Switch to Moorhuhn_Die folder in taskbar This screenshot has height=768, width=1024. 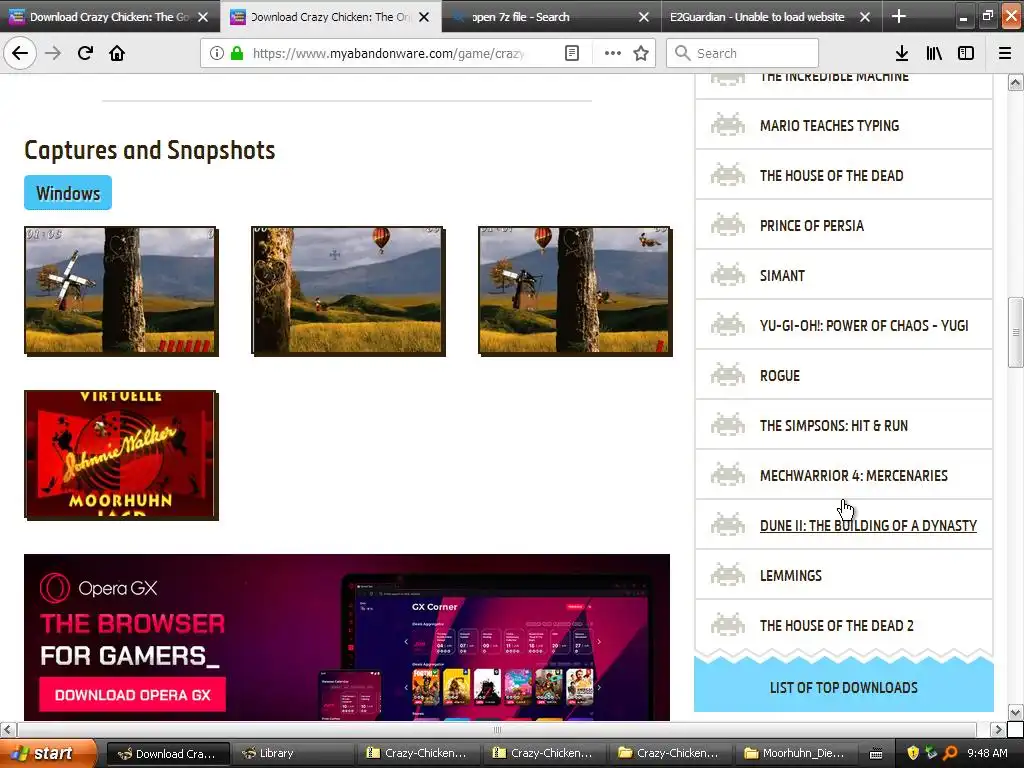[x=798, y=753]
